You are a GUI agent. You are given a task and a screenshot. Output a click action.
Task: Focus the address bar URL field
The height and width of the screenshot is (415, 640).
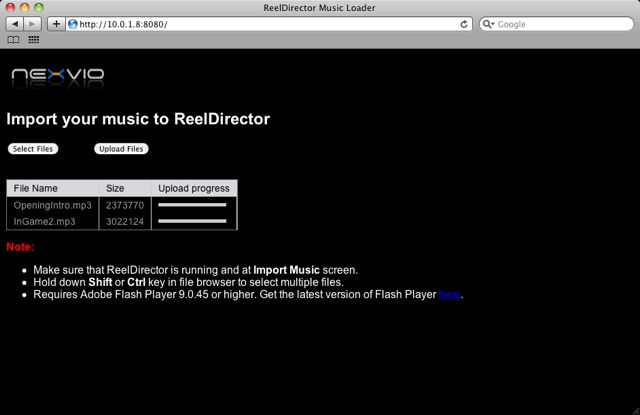tap(268, 24)
